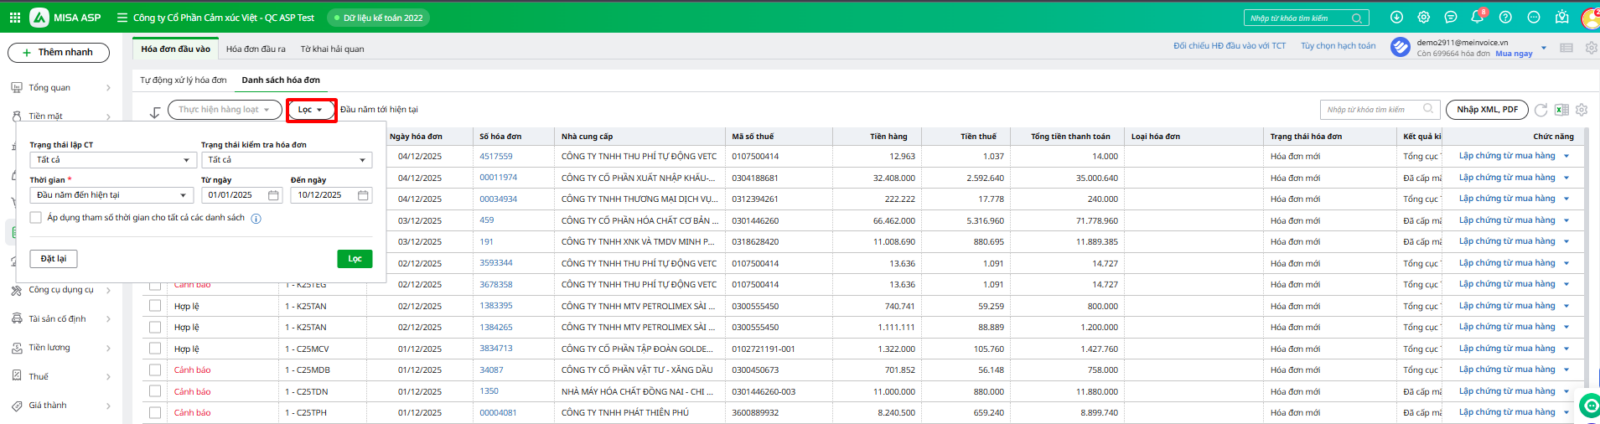
Task: Export invoice list to Excel
Action: pos(1561,110)
